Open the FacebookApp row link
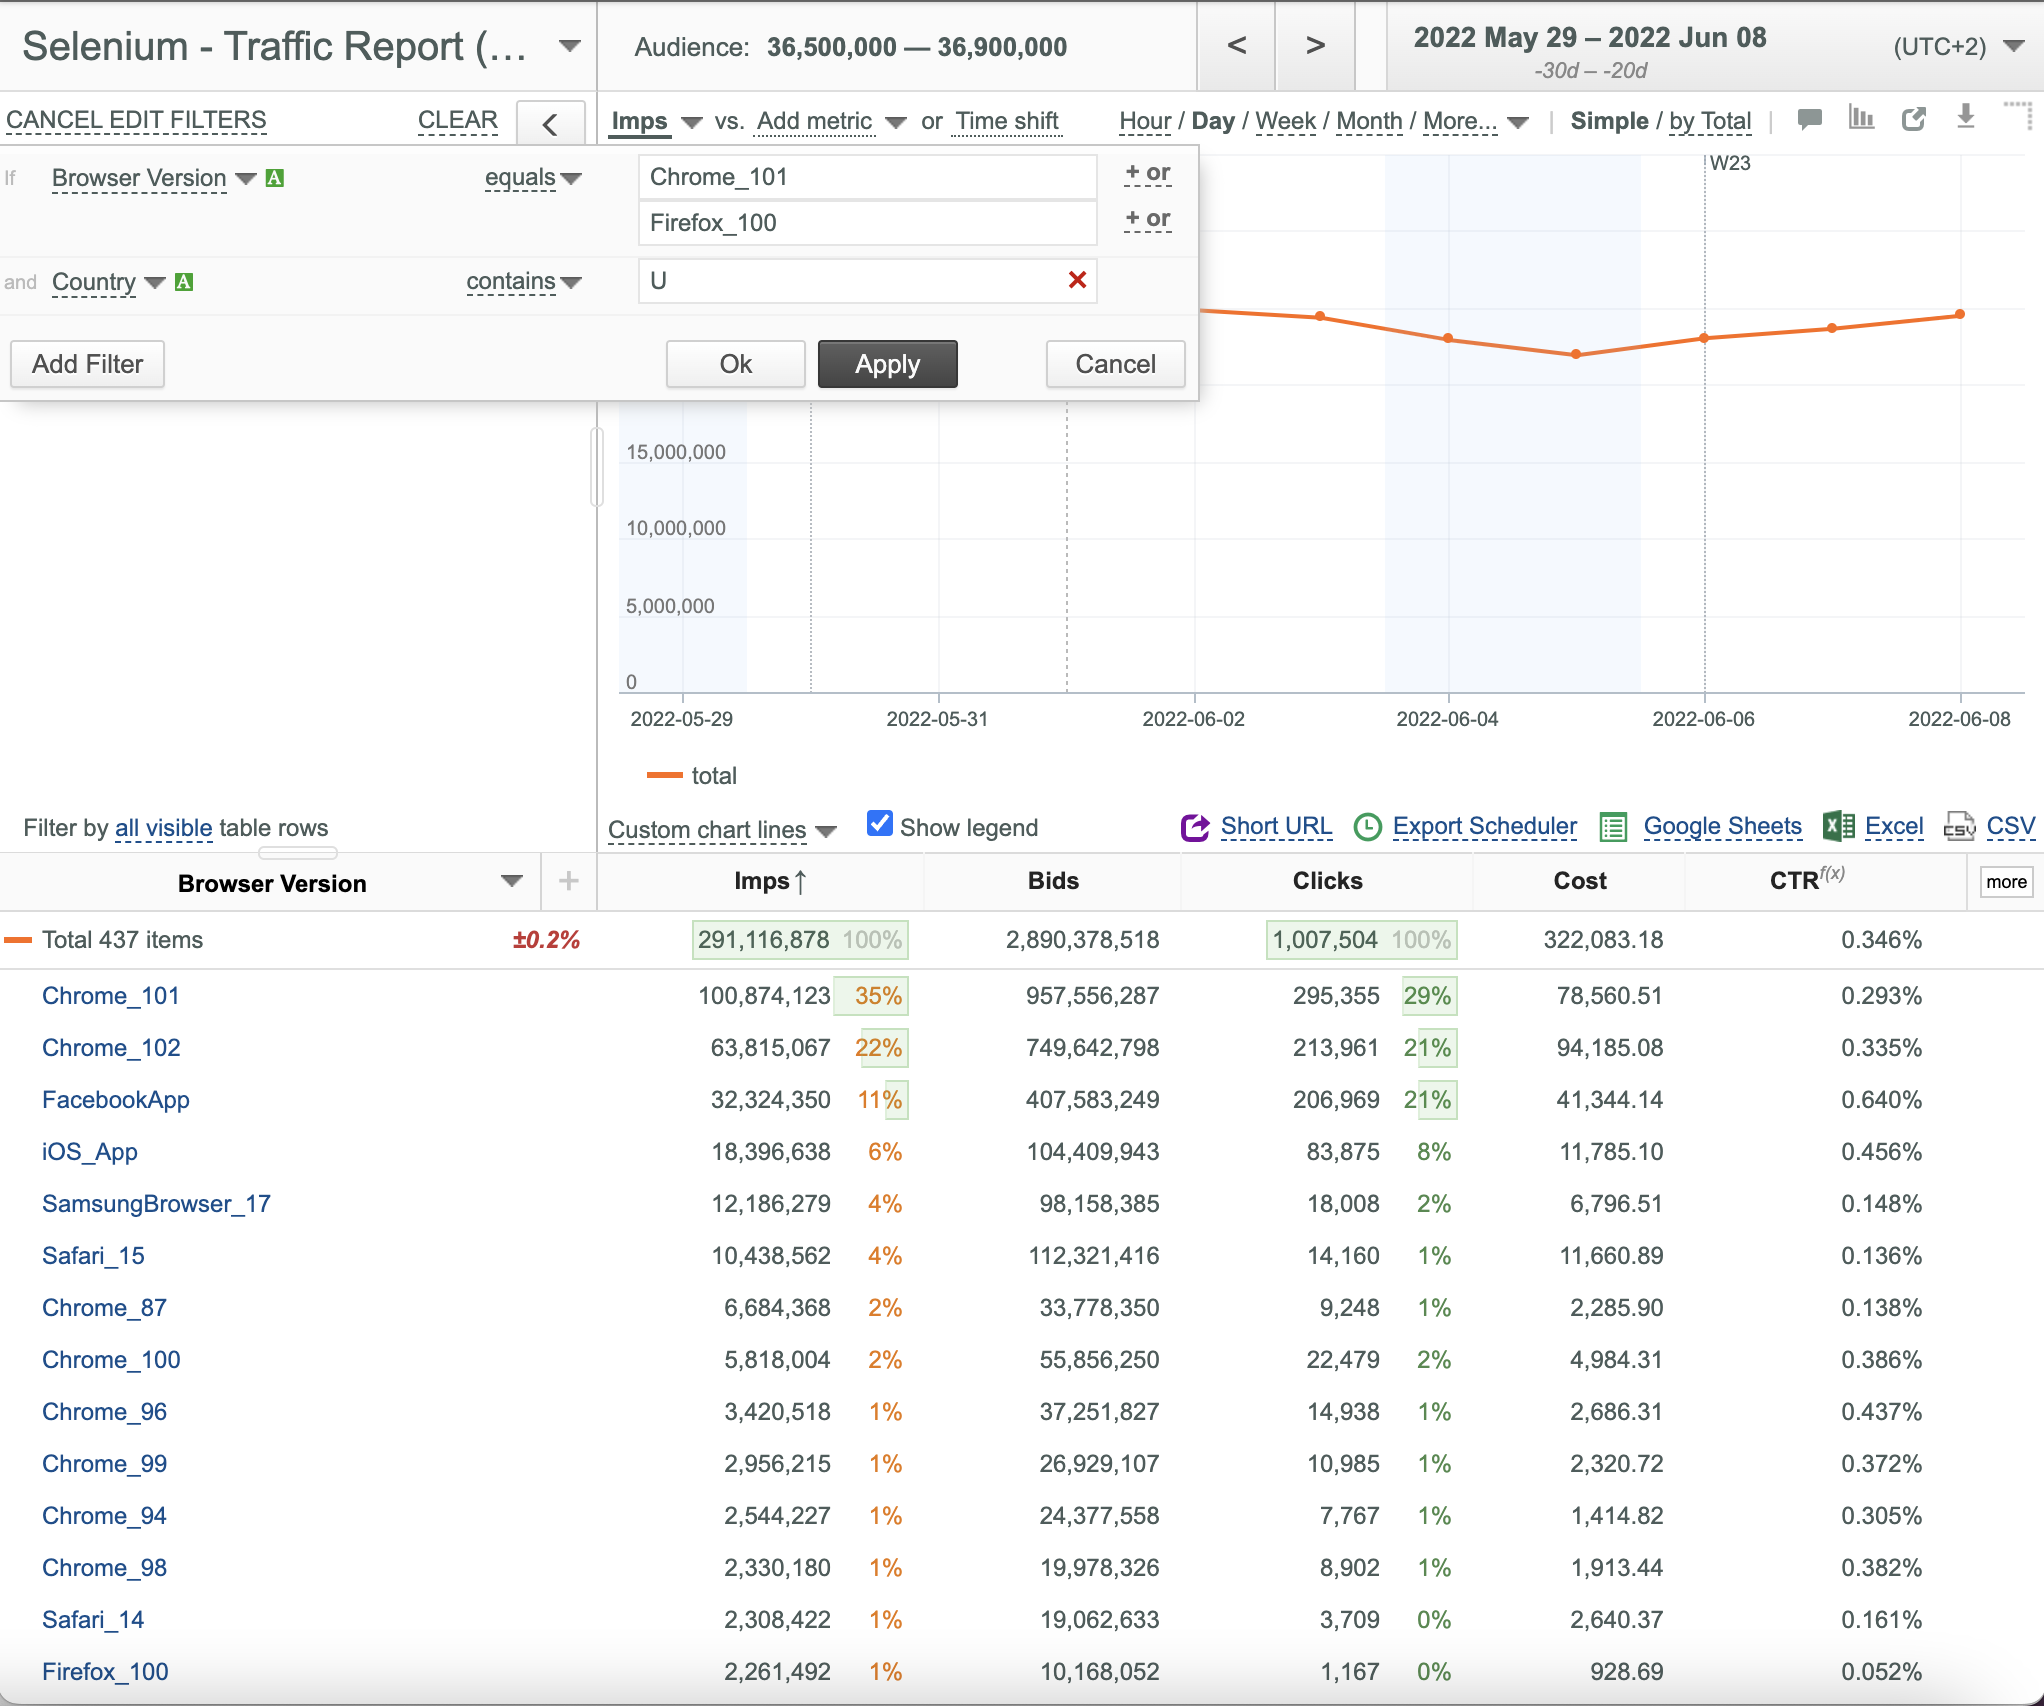This screenshot has width=2044, height=1706. coord(116,1100)
